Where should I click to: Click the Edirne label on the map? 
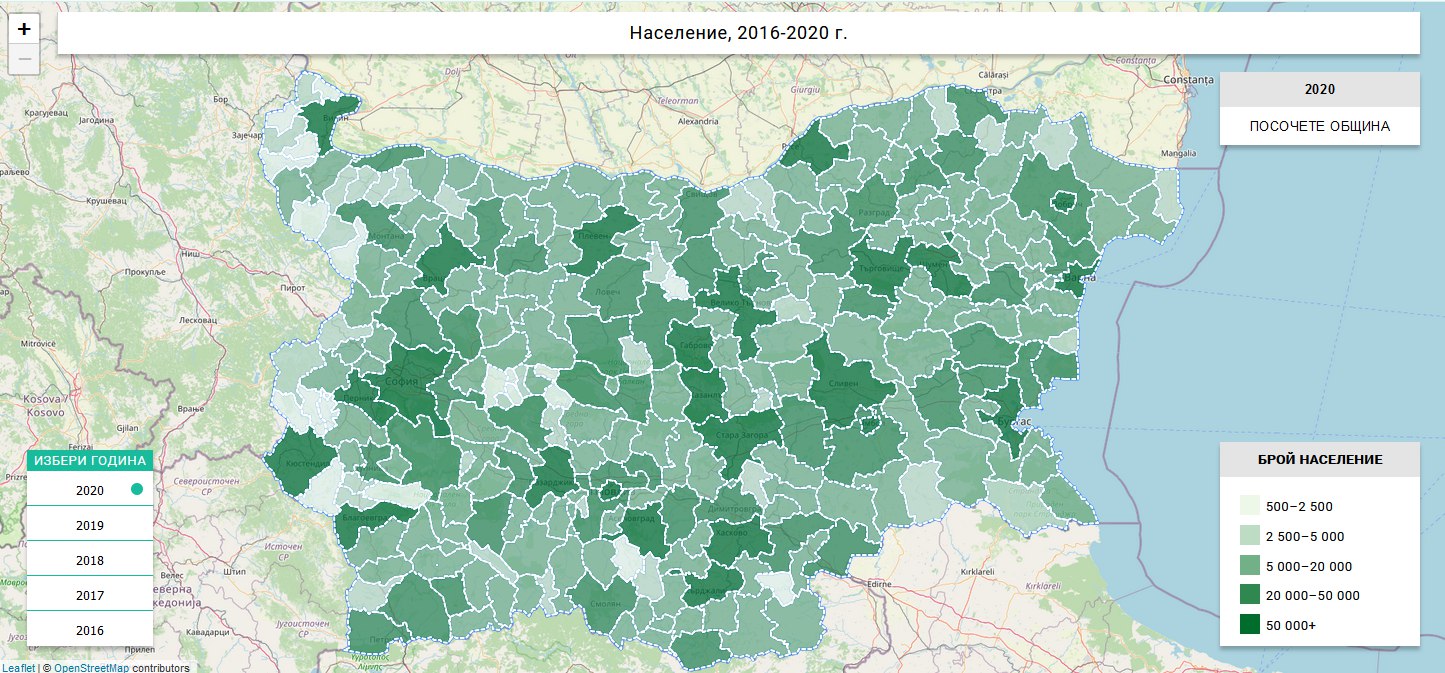coord(879,583)
